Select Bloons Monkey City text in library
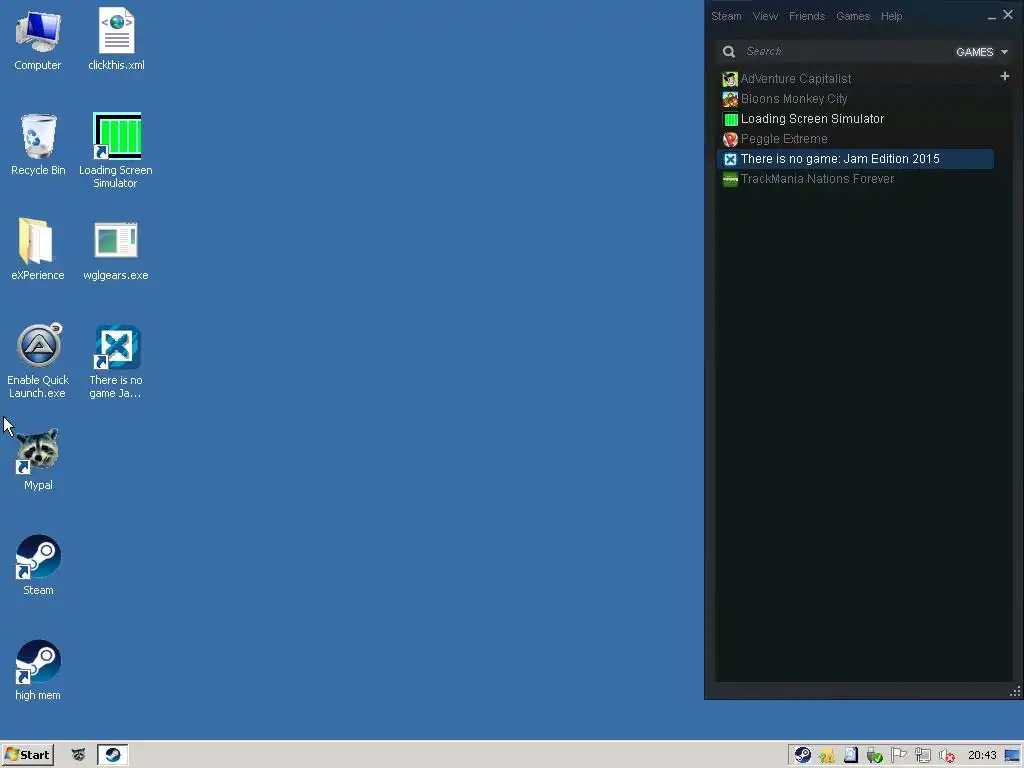1024x768 pixels. coord(793,99)
